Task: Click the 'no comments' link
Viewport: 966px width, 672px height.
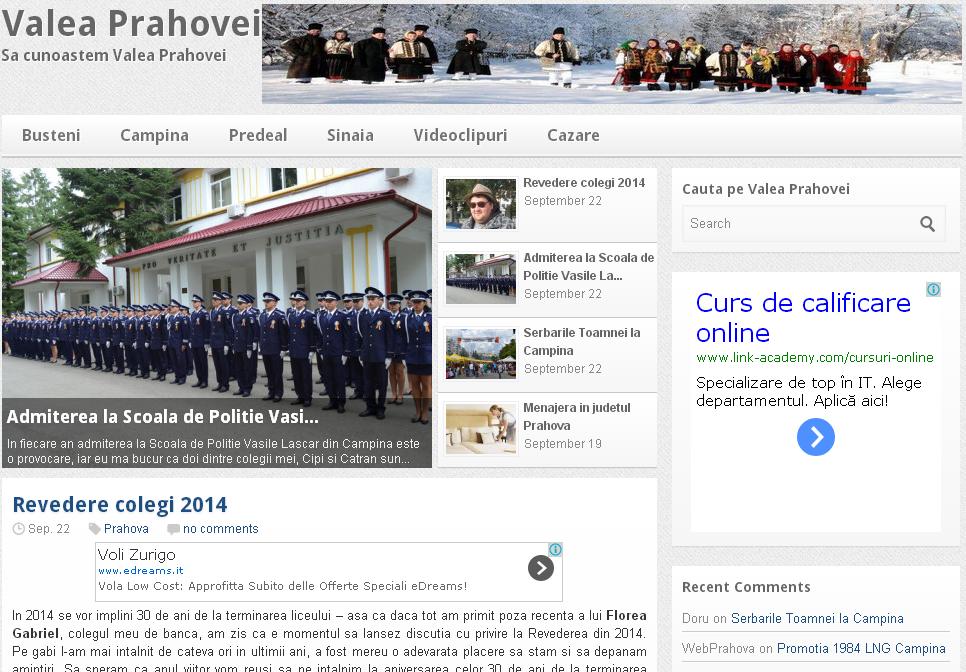Action: (x=220, y=529)
